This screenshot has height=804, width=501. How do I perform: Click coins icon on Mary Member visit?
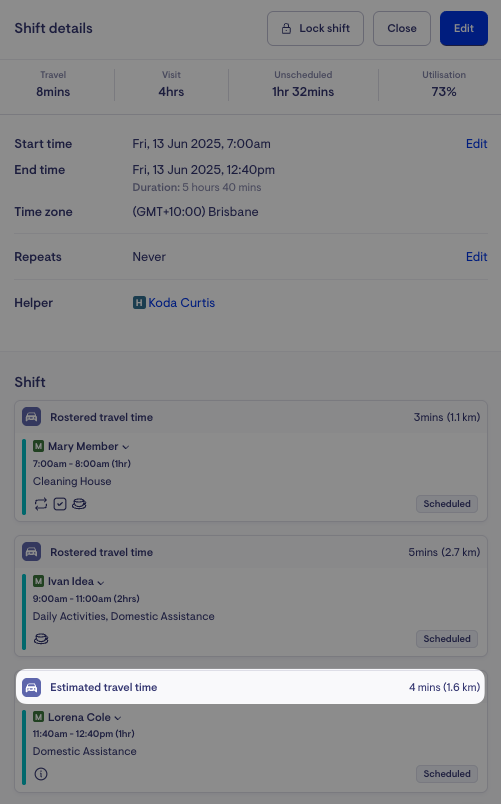[x=79, y=504]
